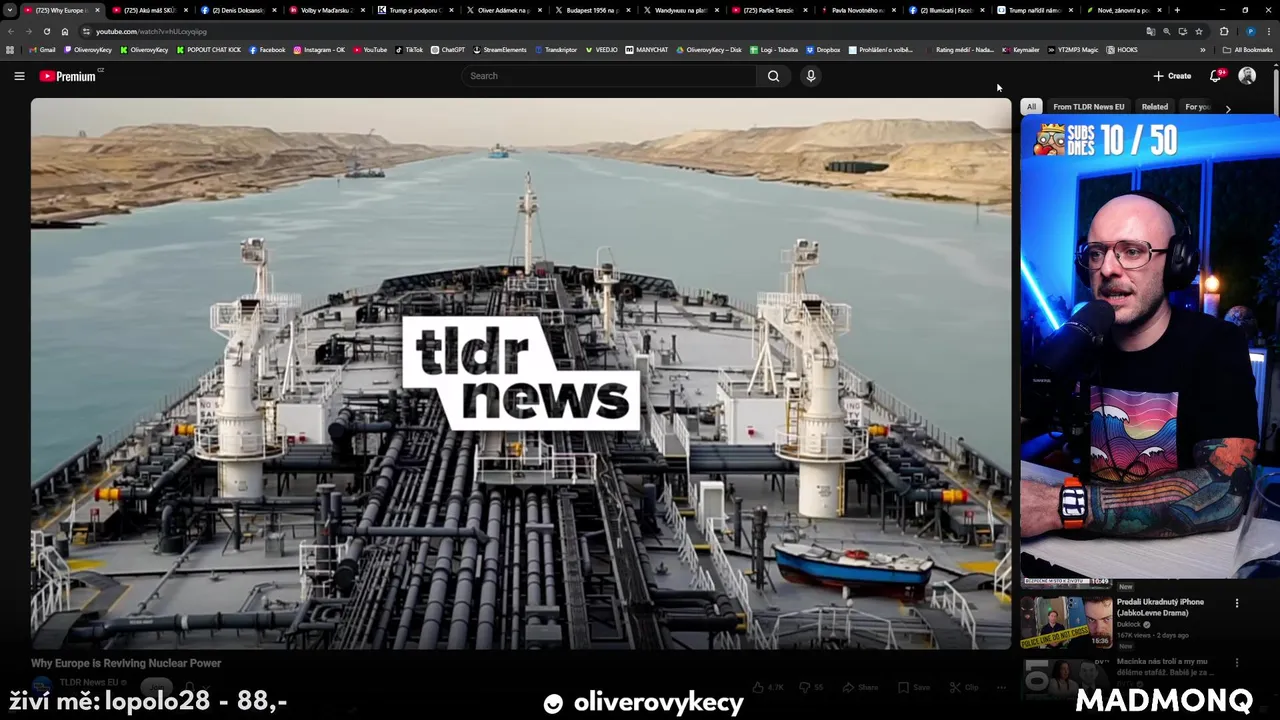Screen dimensions: 1280x720
Task: Open the YouTube account avatar menu
Action: pos(1247,76)
